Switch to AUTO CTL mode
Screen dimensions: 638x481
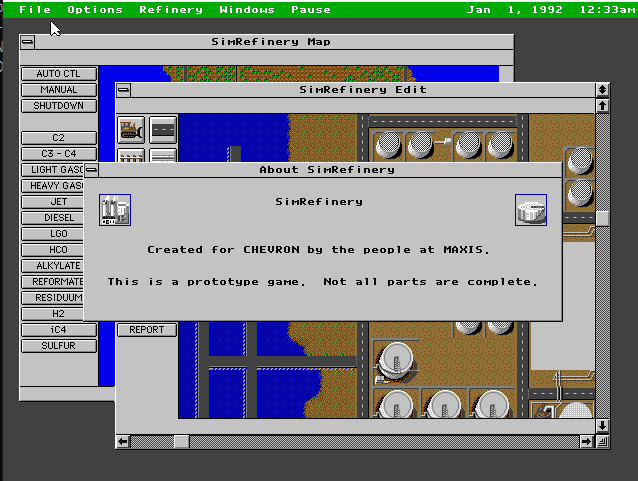[58, 74]
